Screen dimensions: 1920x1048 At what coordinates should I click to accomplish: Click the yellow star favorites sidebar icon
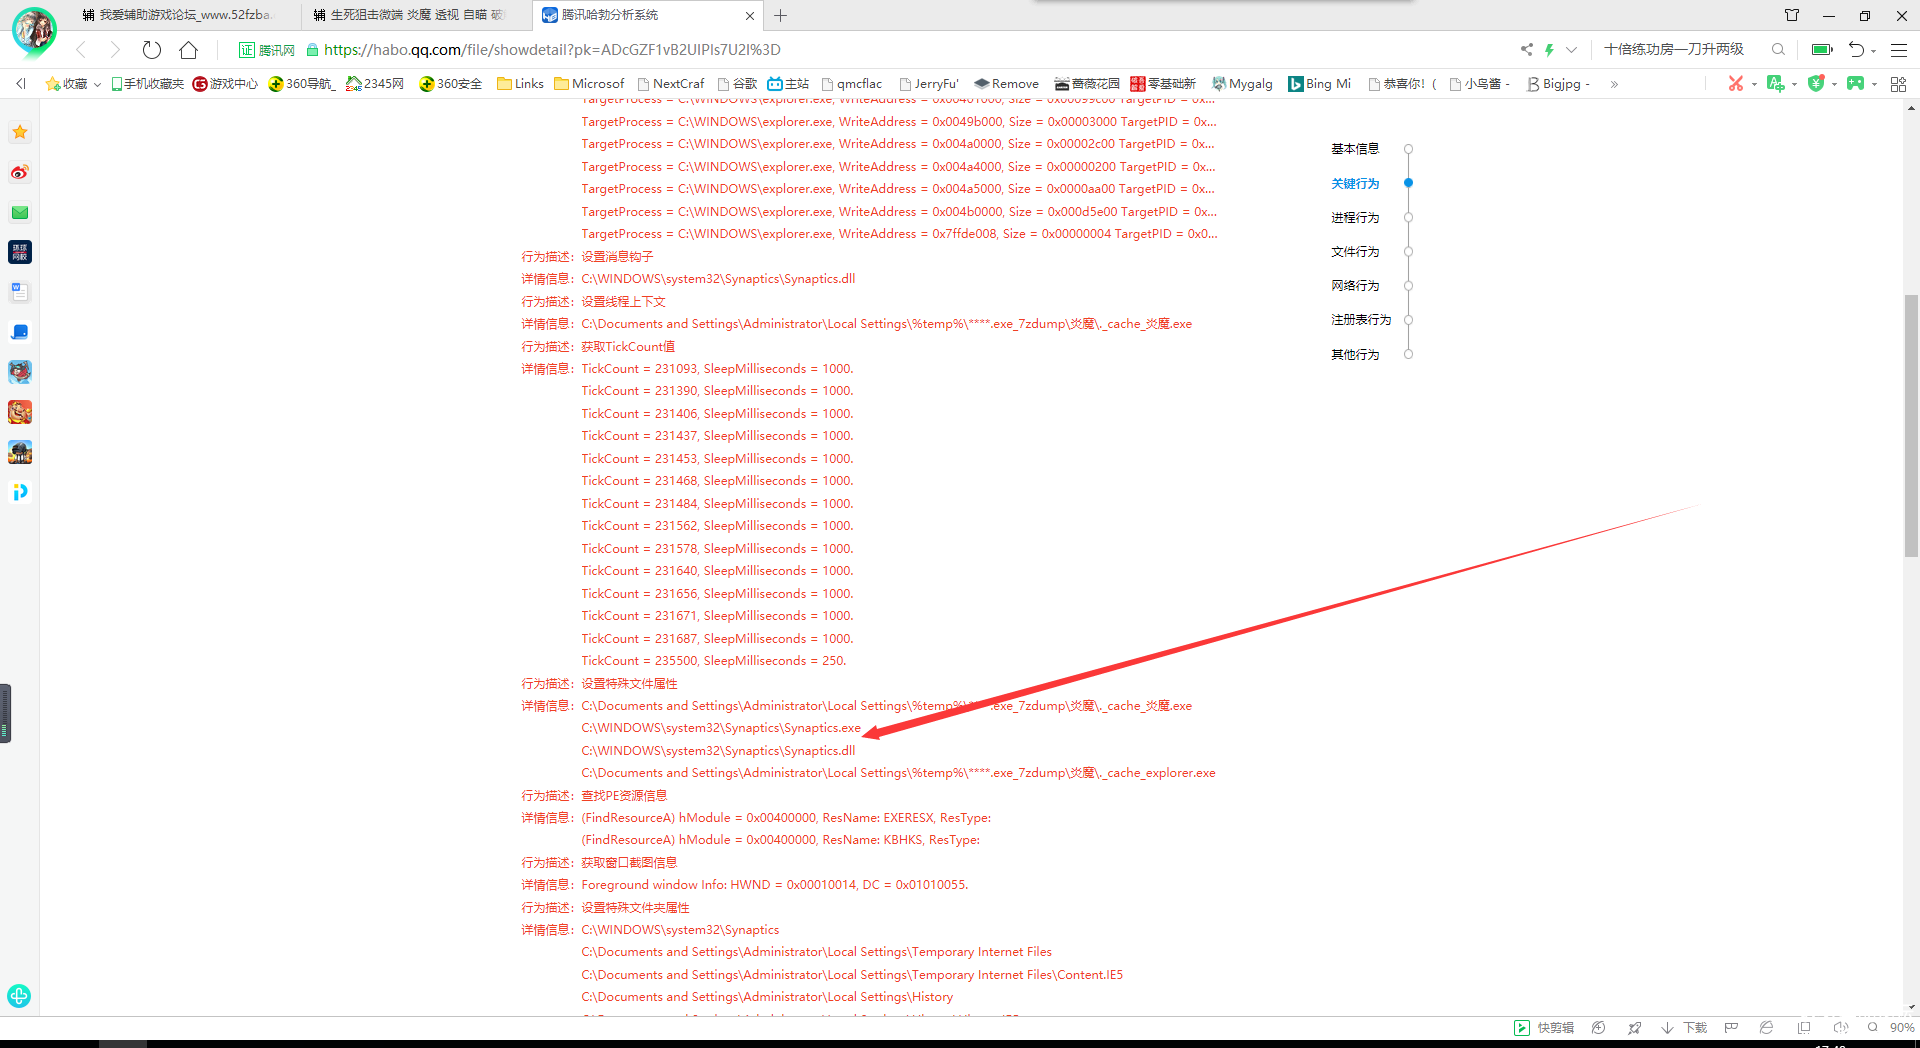coord(20,132)
